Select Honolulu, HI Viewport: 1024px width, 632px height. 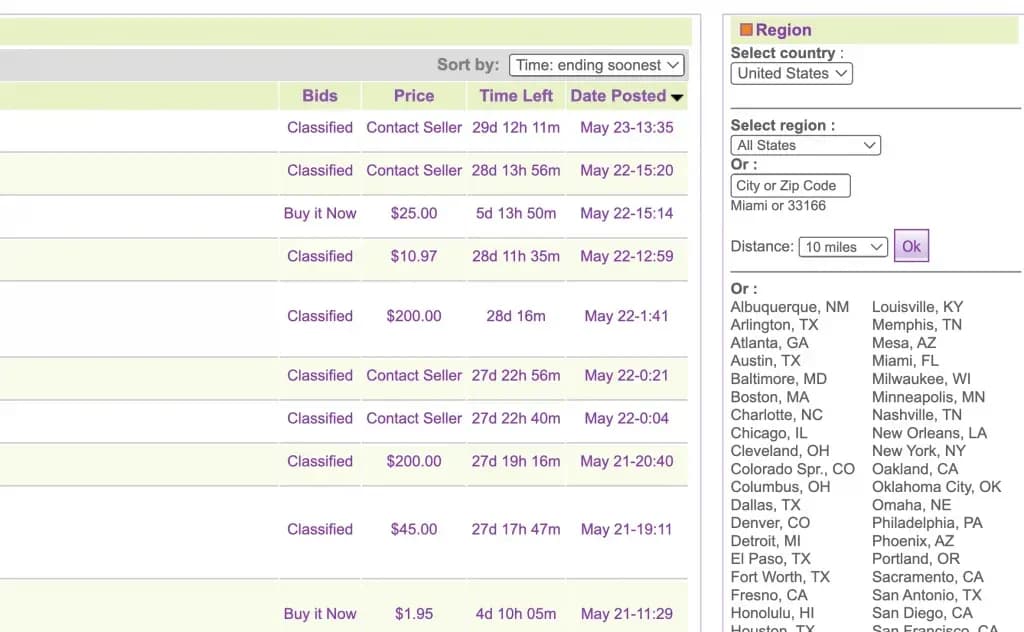[772, 612]
